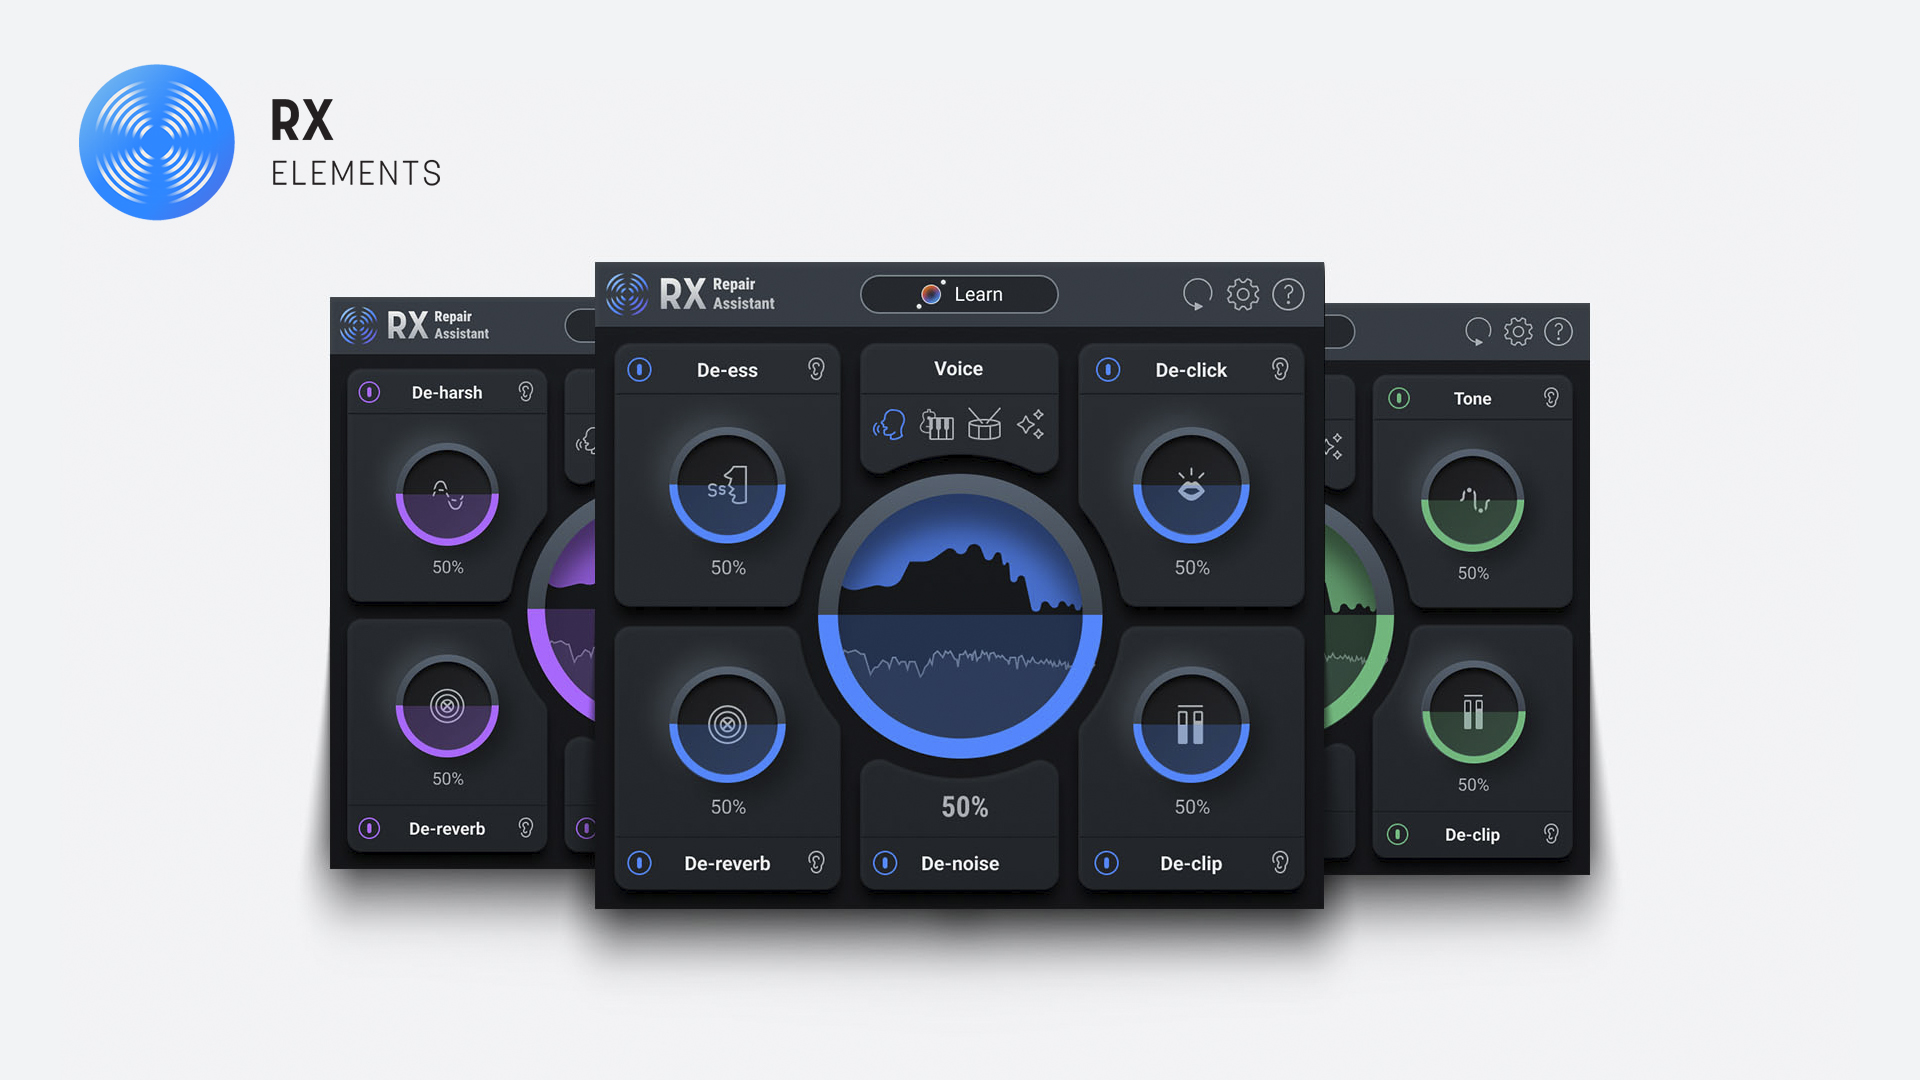
Task: Disable De-click module power button
Action: pos(1108,370)
